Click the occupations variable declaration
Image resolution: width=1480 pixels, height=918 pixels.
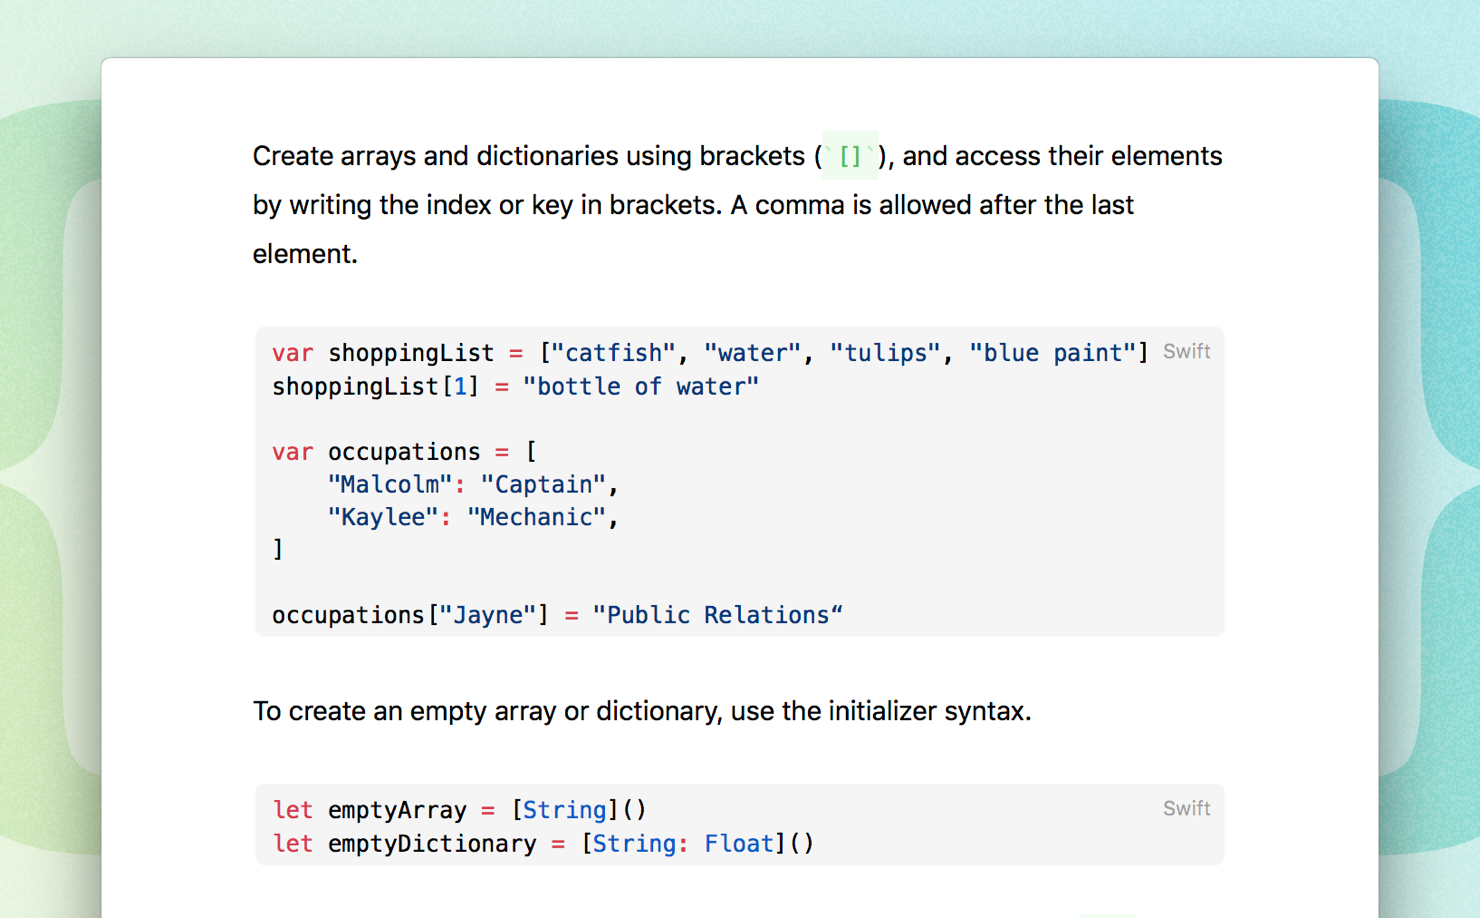pyautogui.click(x=404, y=452)
